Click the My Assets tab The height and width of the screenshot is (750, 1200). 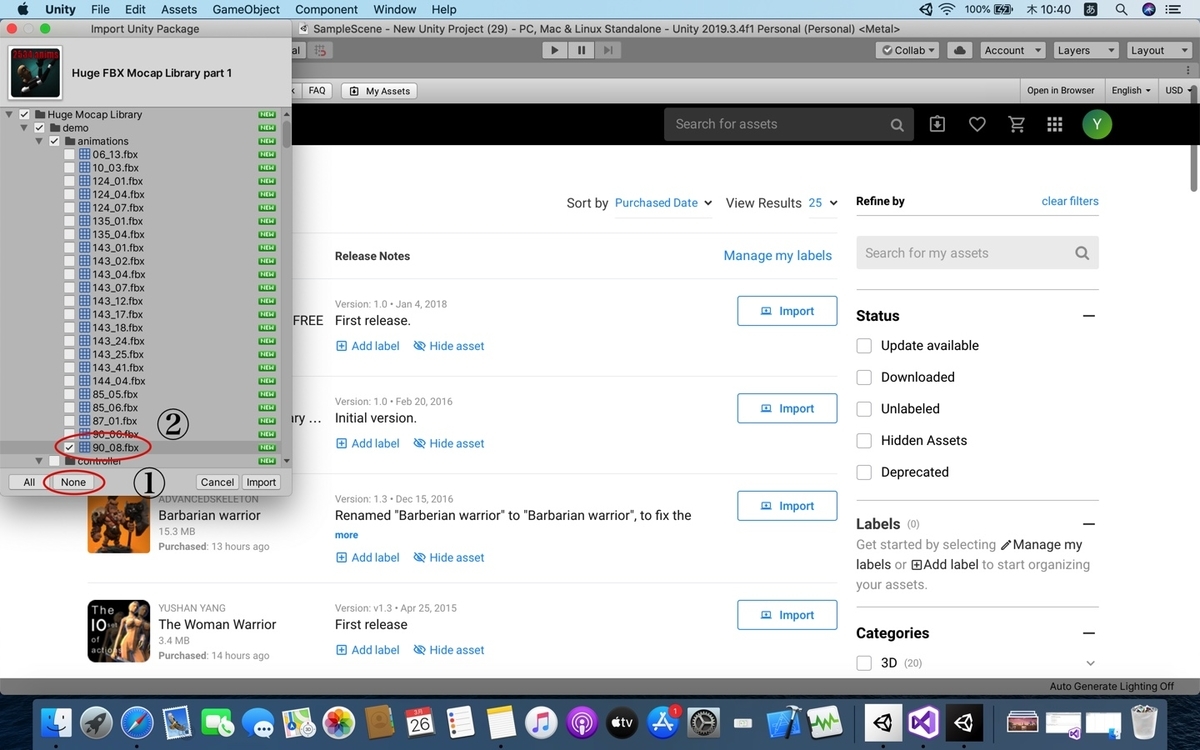coord(380,91)
